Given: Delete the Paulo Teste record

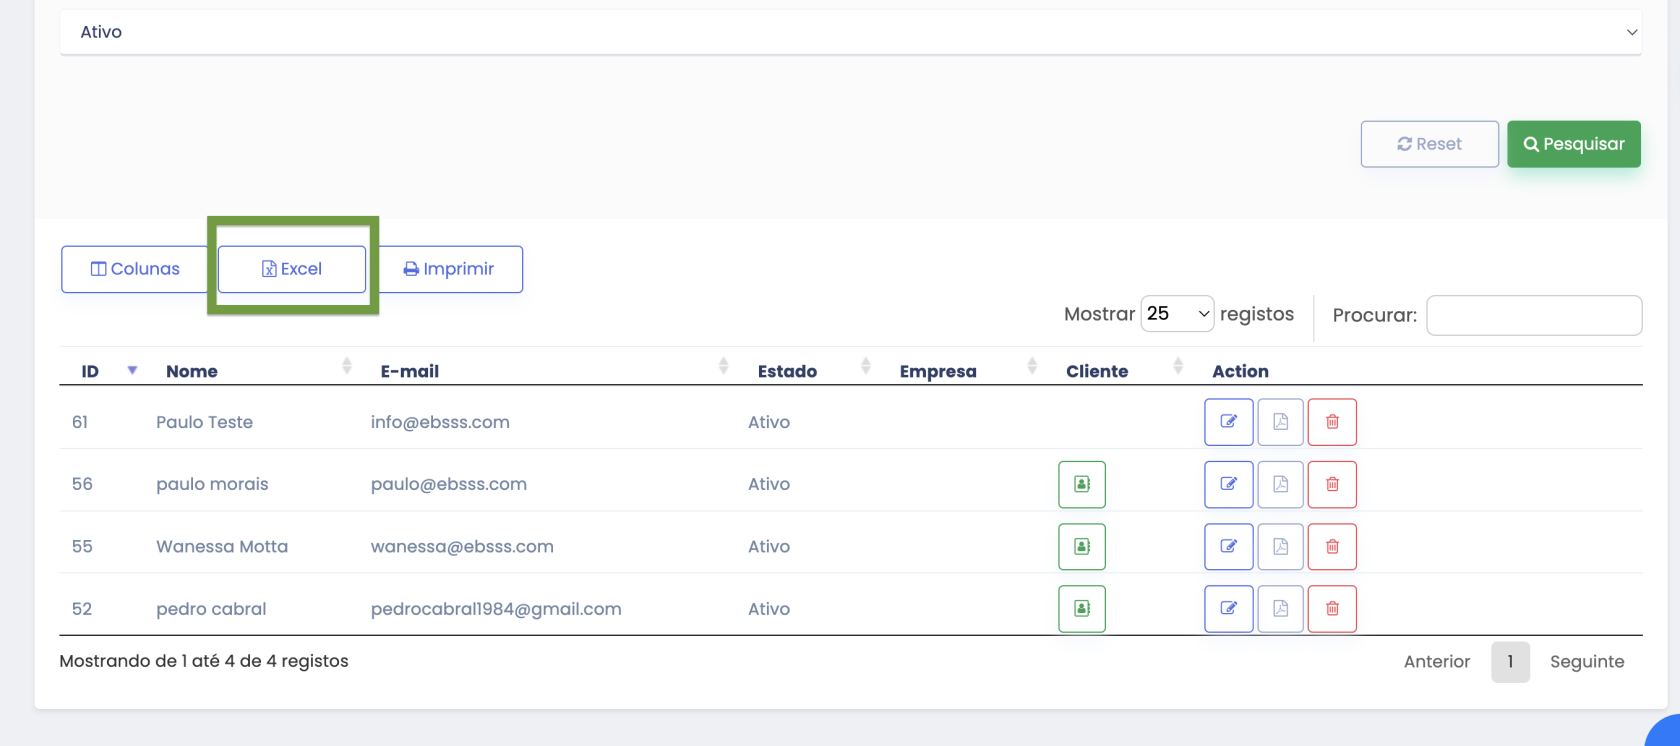Looking at the screenshot, I should pos(1332,422).
